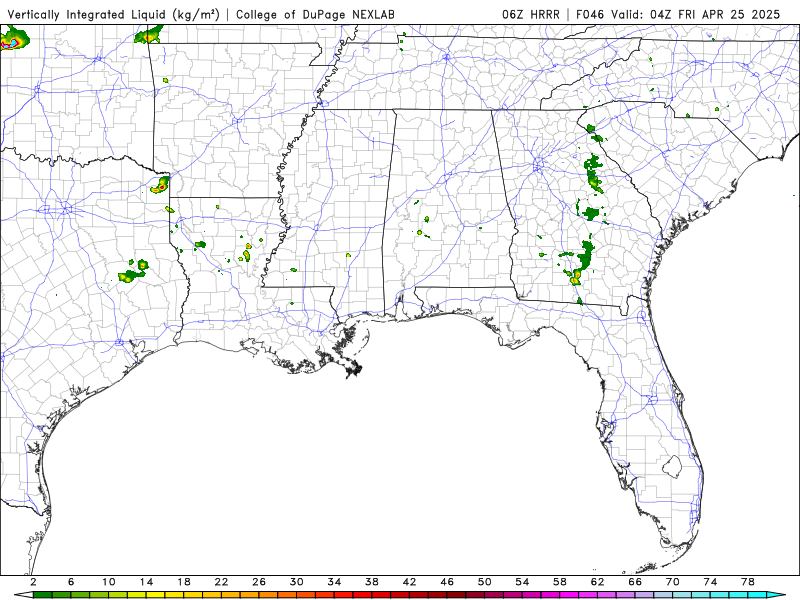Image resolution: width=800 pixels, height=600 pixels.
Task: Select legend value 14 on the color scale
Action: [x=146, y=582]
